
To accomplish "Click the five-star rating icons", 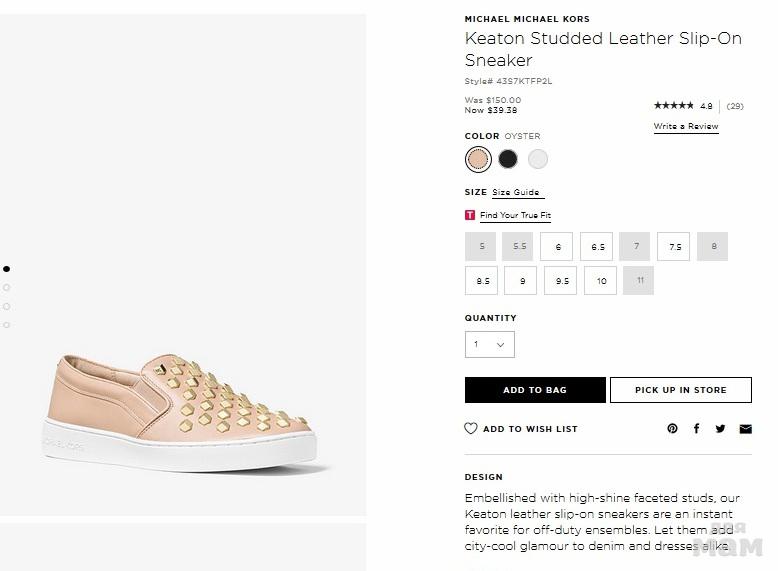I will (673, 106).
